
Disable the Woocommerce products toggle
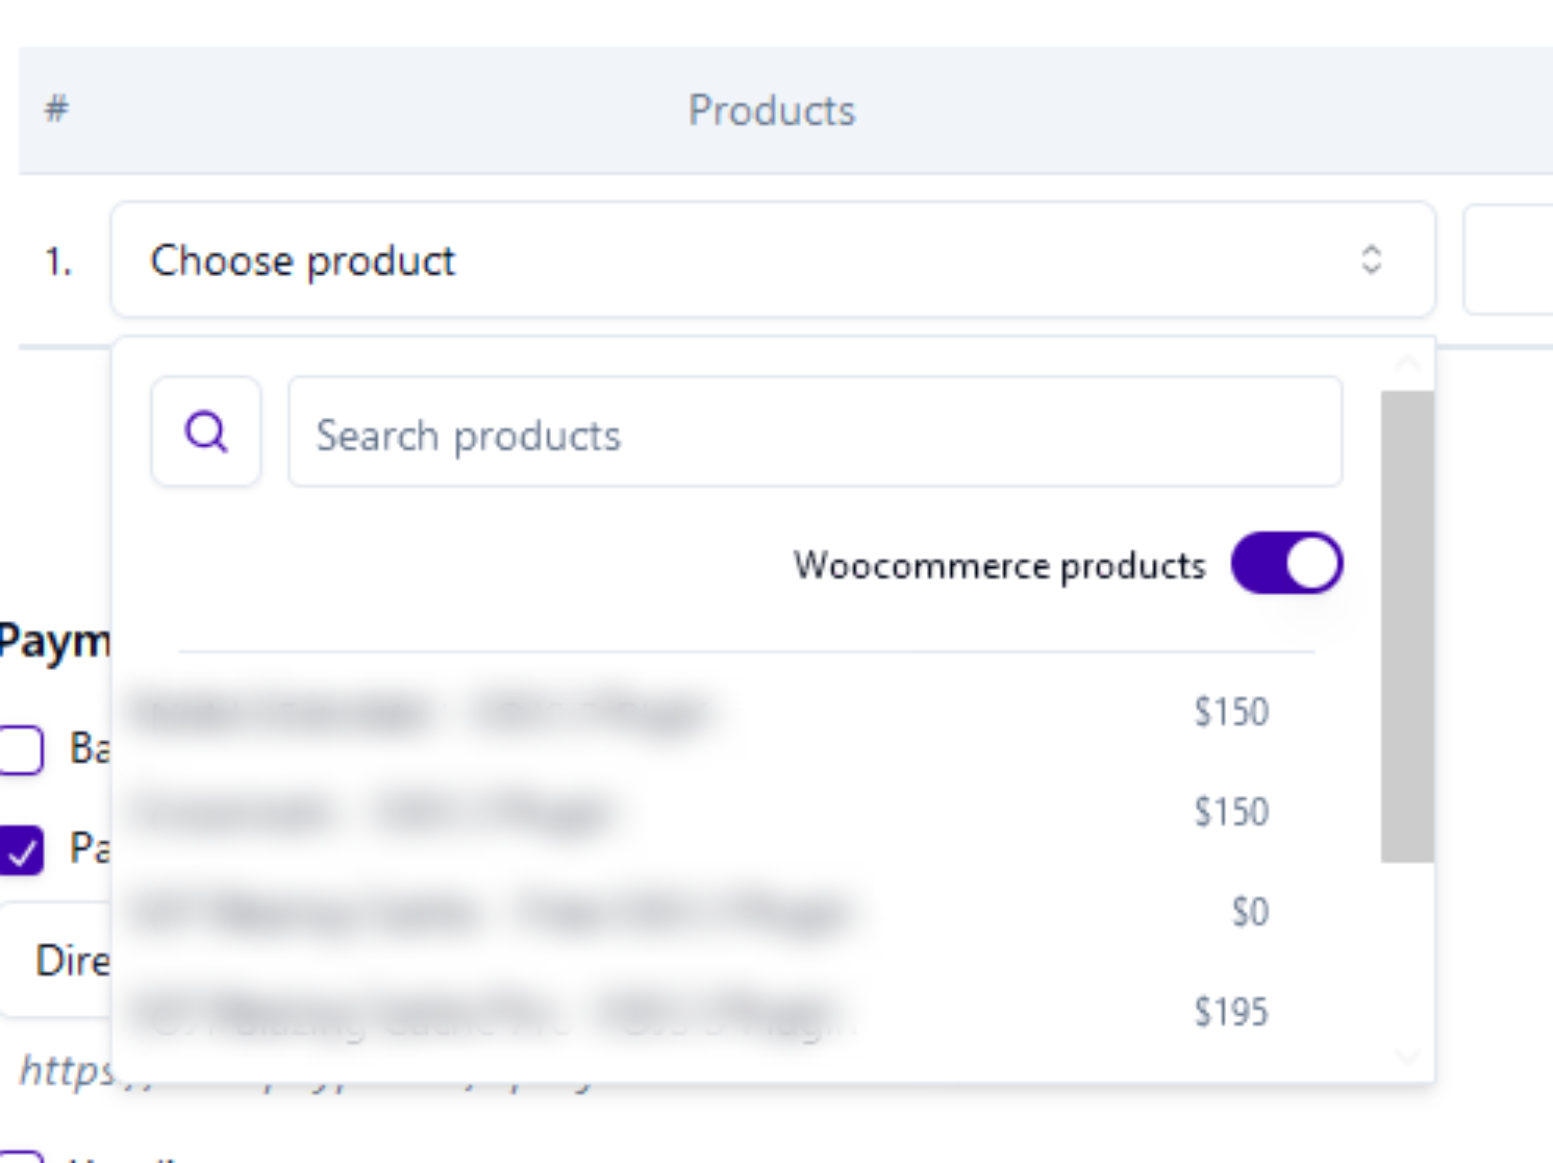(x=1286, y=563)
